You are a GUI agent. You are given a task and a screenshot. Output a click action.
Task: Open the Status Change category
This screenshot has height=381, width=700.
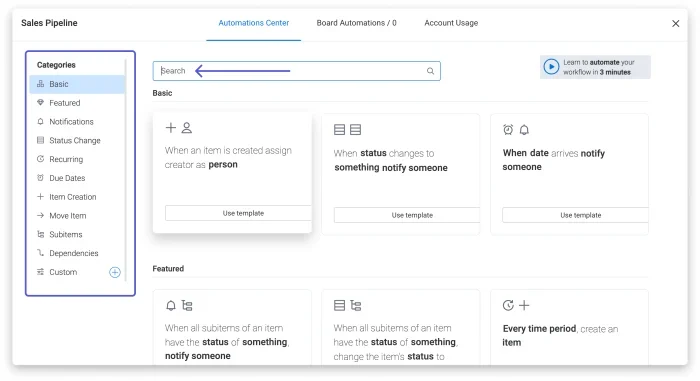pyautogui.click(x=77, y=140)
